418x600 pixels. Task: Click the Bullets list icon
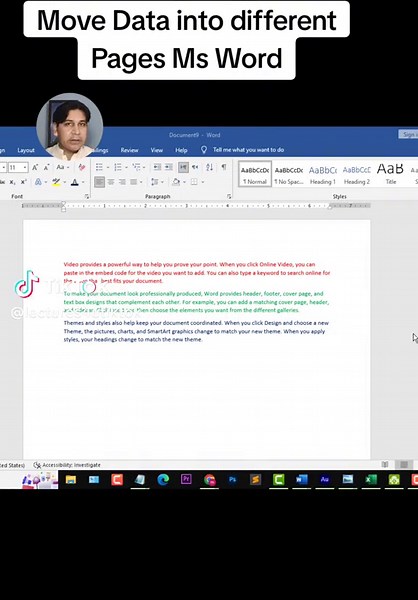click(99, 167)
